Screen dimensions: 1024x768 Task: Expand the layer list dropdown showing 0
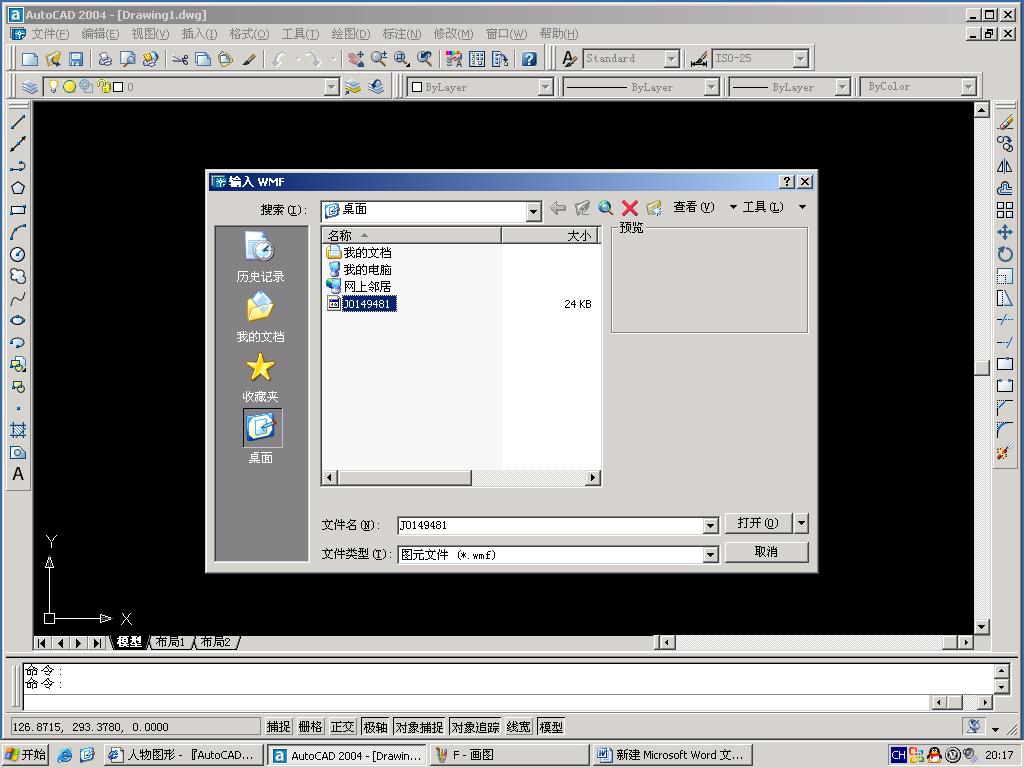coord(332,87)
